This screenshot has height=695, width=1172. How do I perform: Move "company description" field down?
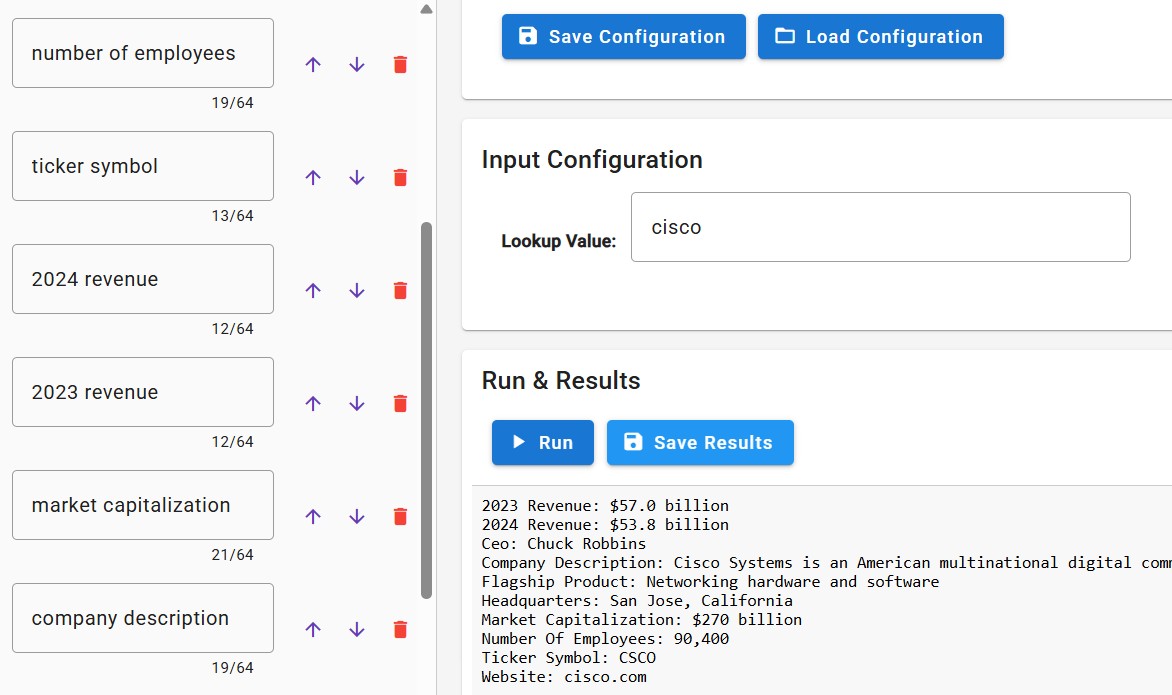[357, 629]
